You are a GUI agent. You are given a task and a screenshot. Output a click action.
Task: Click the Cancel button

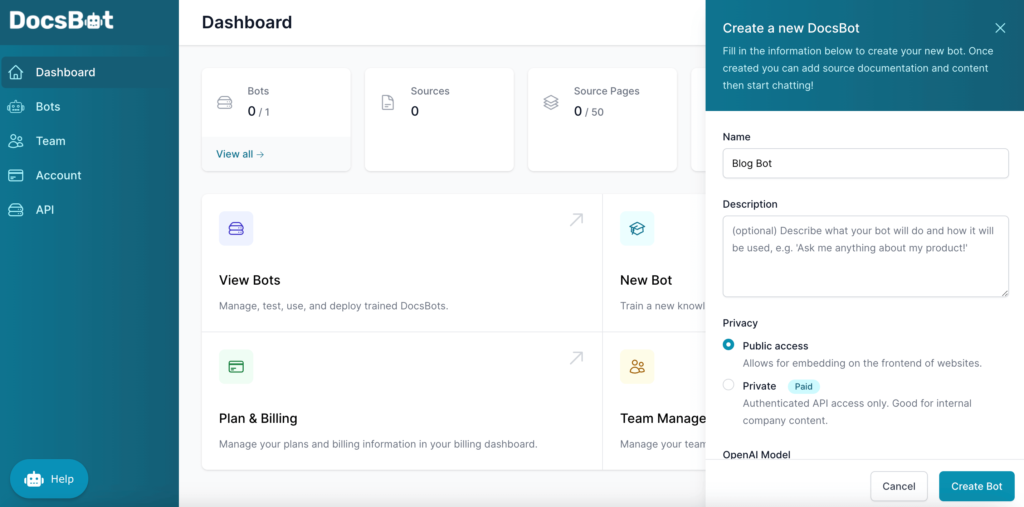coord(899,486)
